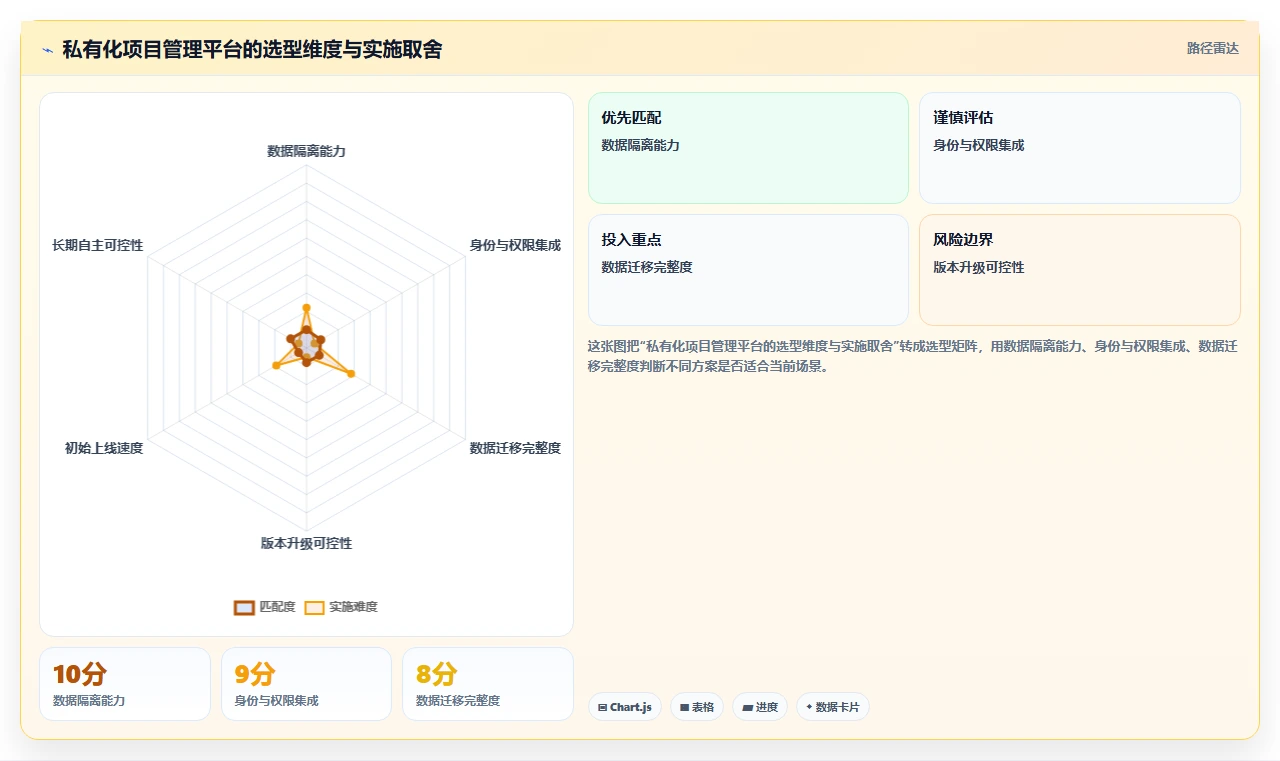Select the 表格 tag
Screen dimensions: 1280x761
697,707
